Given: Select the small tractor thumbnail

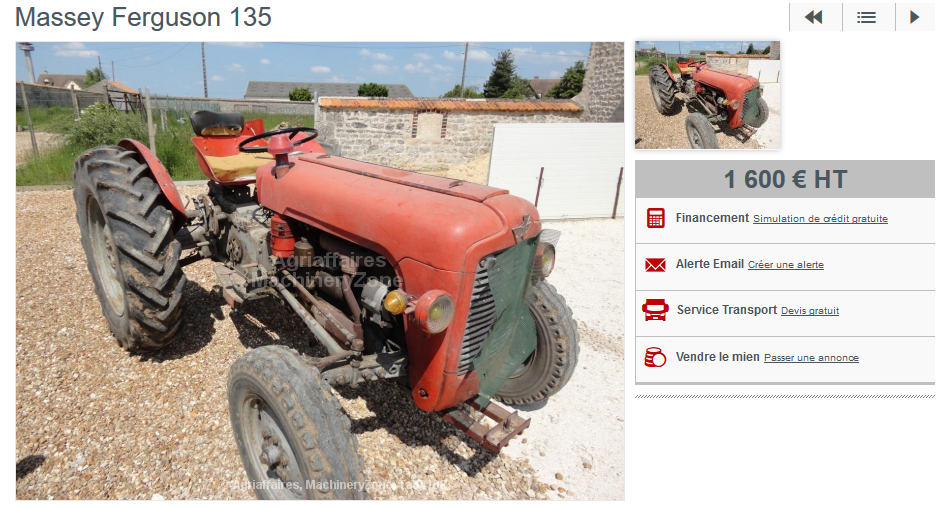Looking at the screenshot, I should (707, 95).
